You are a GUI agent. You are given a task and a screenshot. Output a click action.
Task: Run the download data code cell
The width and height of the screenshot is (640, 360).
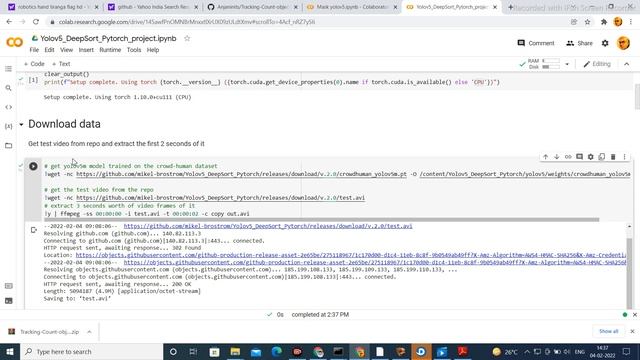33,166
